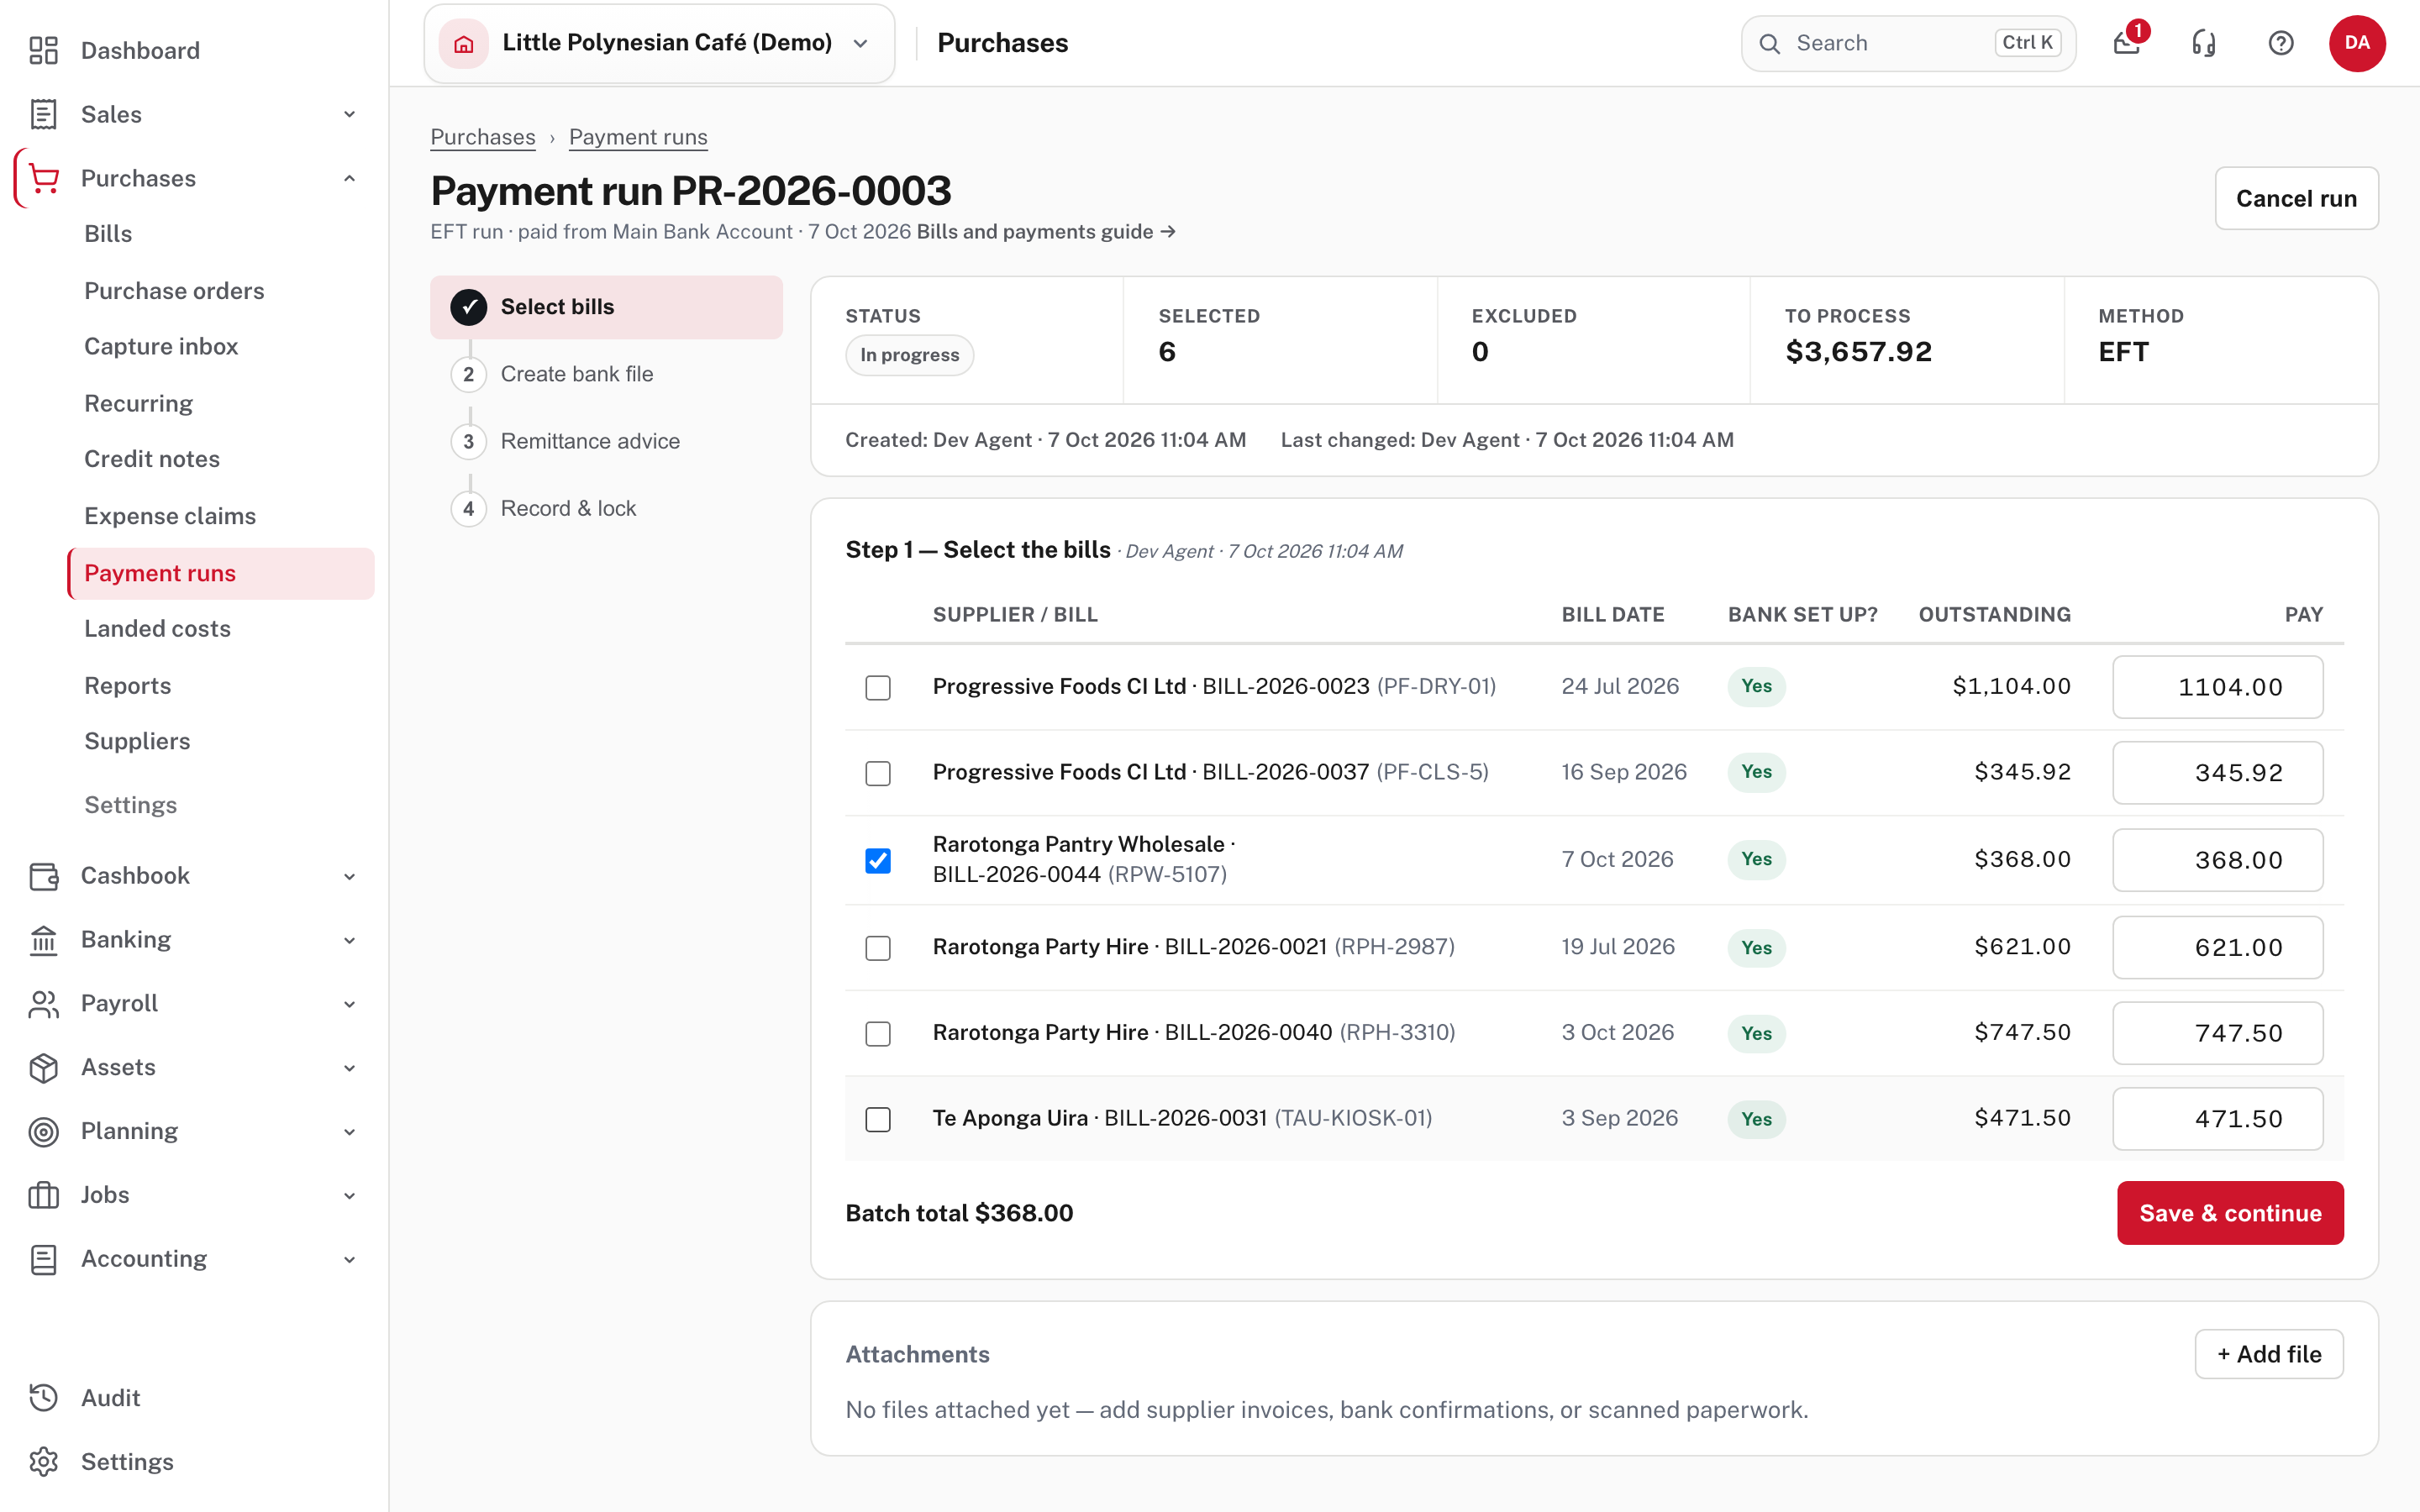Open the Bills and payments guide link
Screen dimensions: 2420x1512
coord(1046,232)
